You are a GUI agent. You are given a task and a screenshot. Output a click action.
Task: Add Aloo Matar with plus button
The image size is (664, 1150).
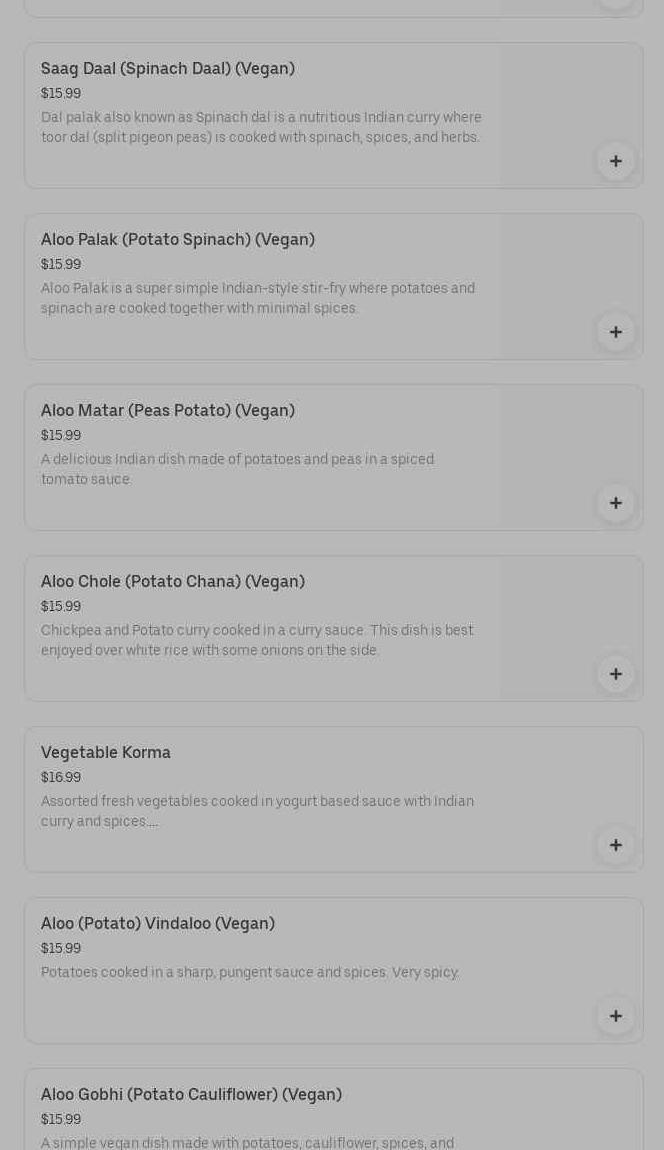tap(615, 503)
